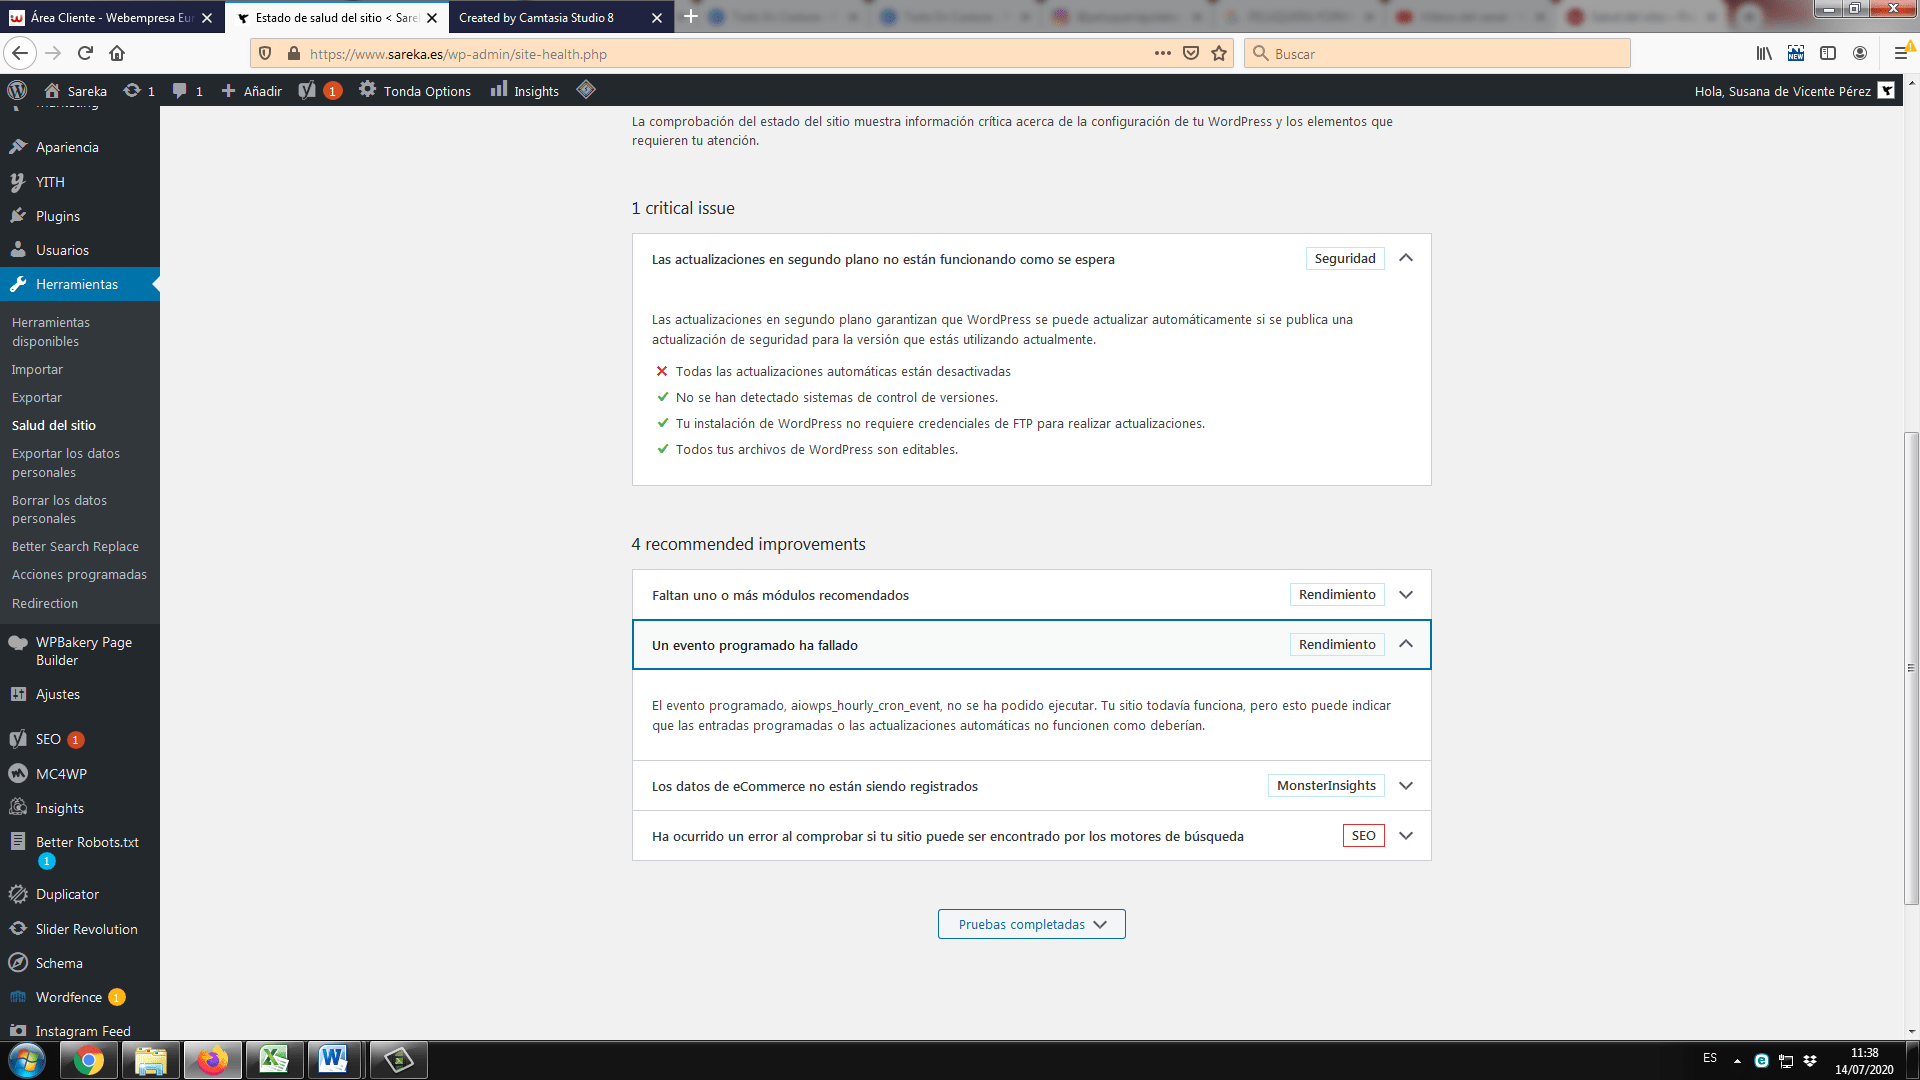Open Better Search Replace link
The image size is (1920, 1080).
pos(75,546)
